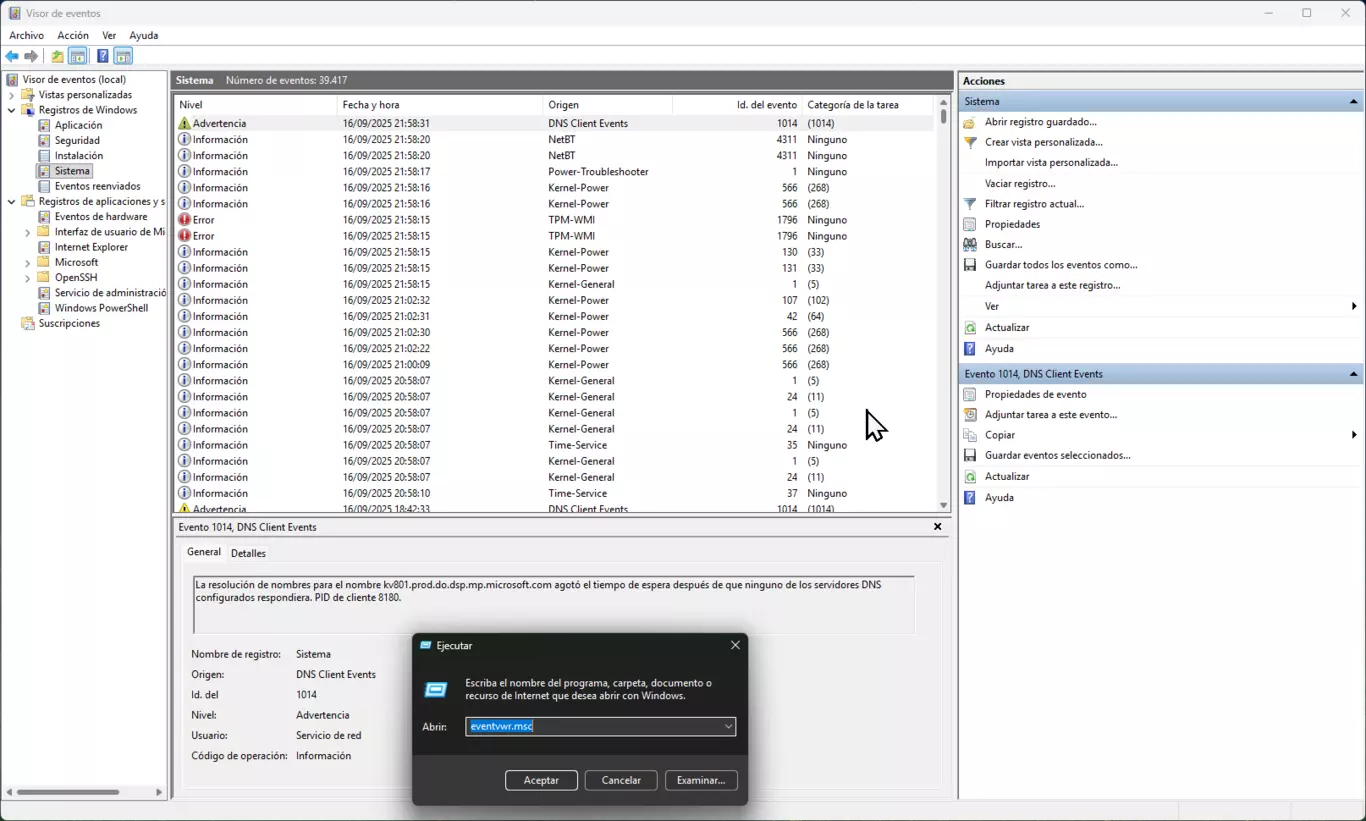Click the Up one level folder icon
Viewport: 1366px width, 821px height.
tap(57, 56)
